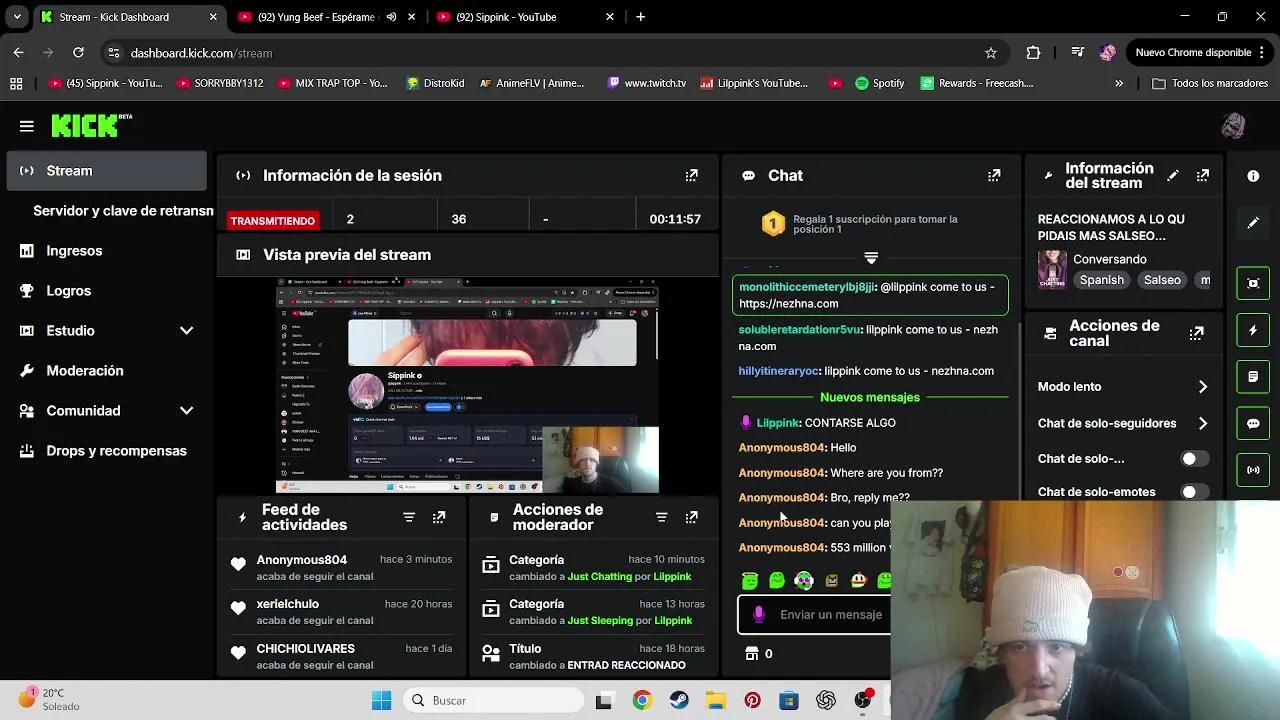
Task: Toggle activity feed lightning widget in sidebar
Action: coord(1253,330)
